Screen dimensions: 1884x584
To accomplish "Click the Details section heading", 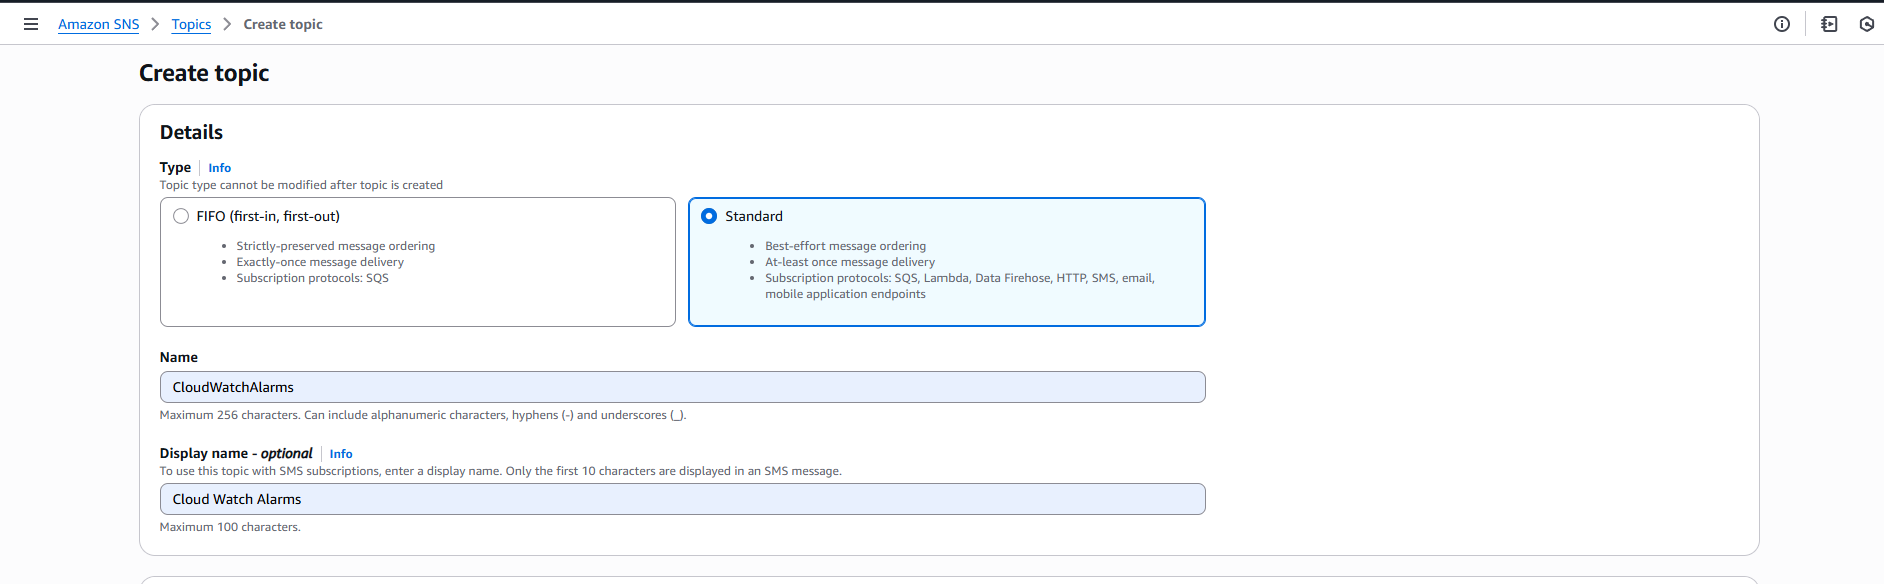I will [191, 132].
